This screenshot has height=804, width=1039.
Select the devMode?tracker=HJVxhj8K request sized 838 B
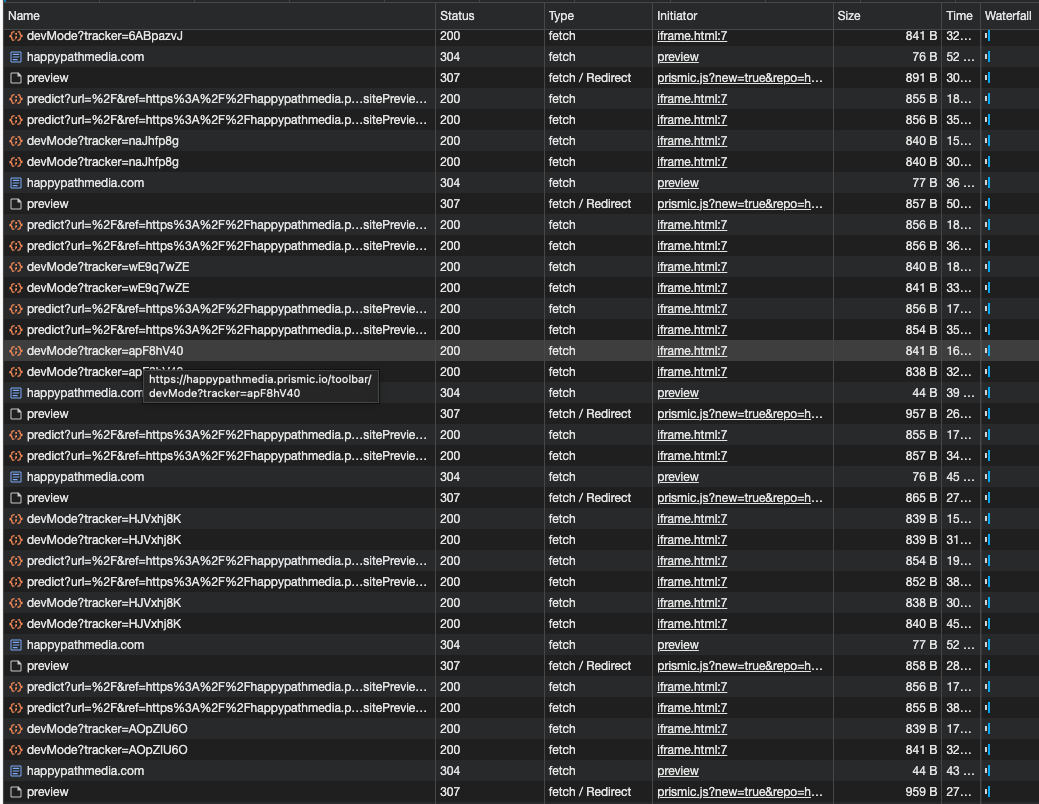pos(104,603)
